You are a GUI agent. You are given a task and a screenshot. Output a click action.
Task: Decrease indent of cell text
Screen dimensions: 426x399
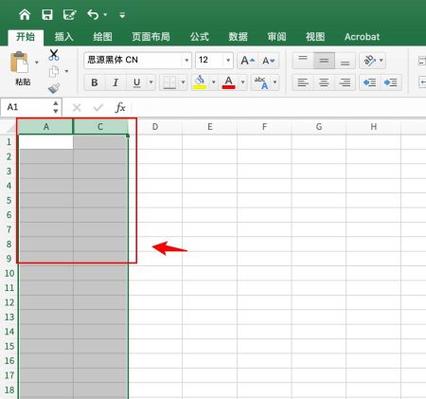370,82
